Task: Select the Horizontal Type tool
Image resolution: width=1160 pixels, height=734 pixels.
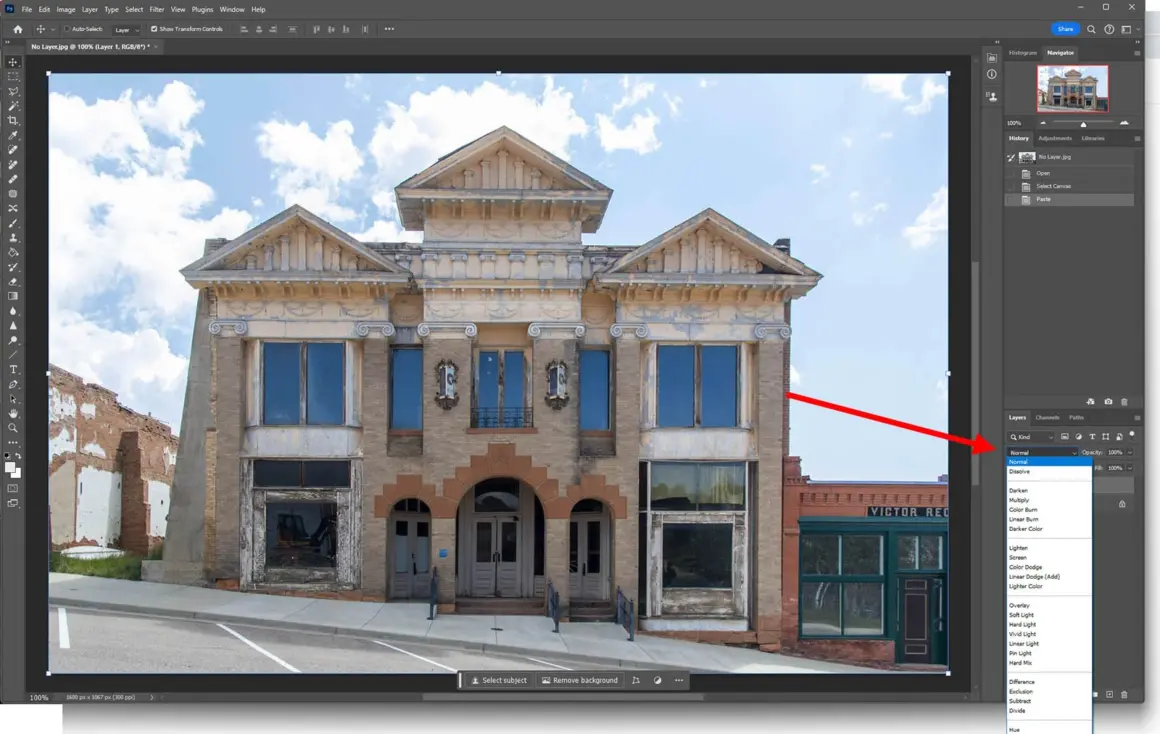Action: click(13, 370)
